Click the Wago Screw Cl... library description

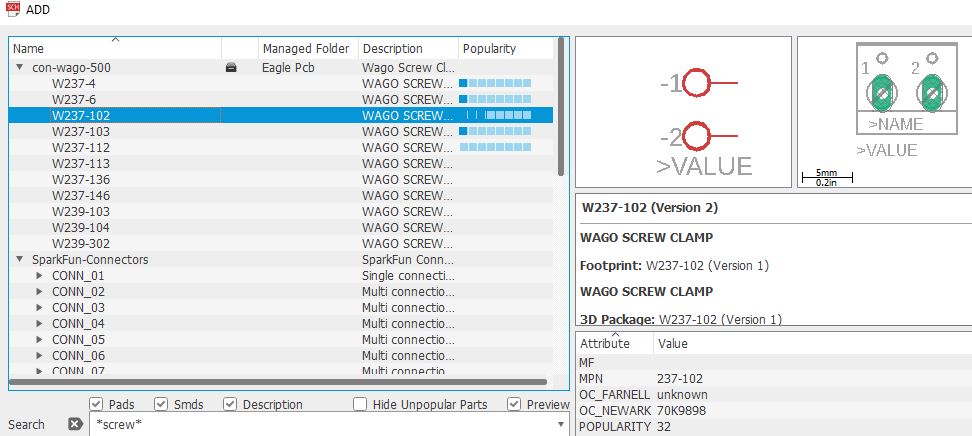(x=409, y=68)
